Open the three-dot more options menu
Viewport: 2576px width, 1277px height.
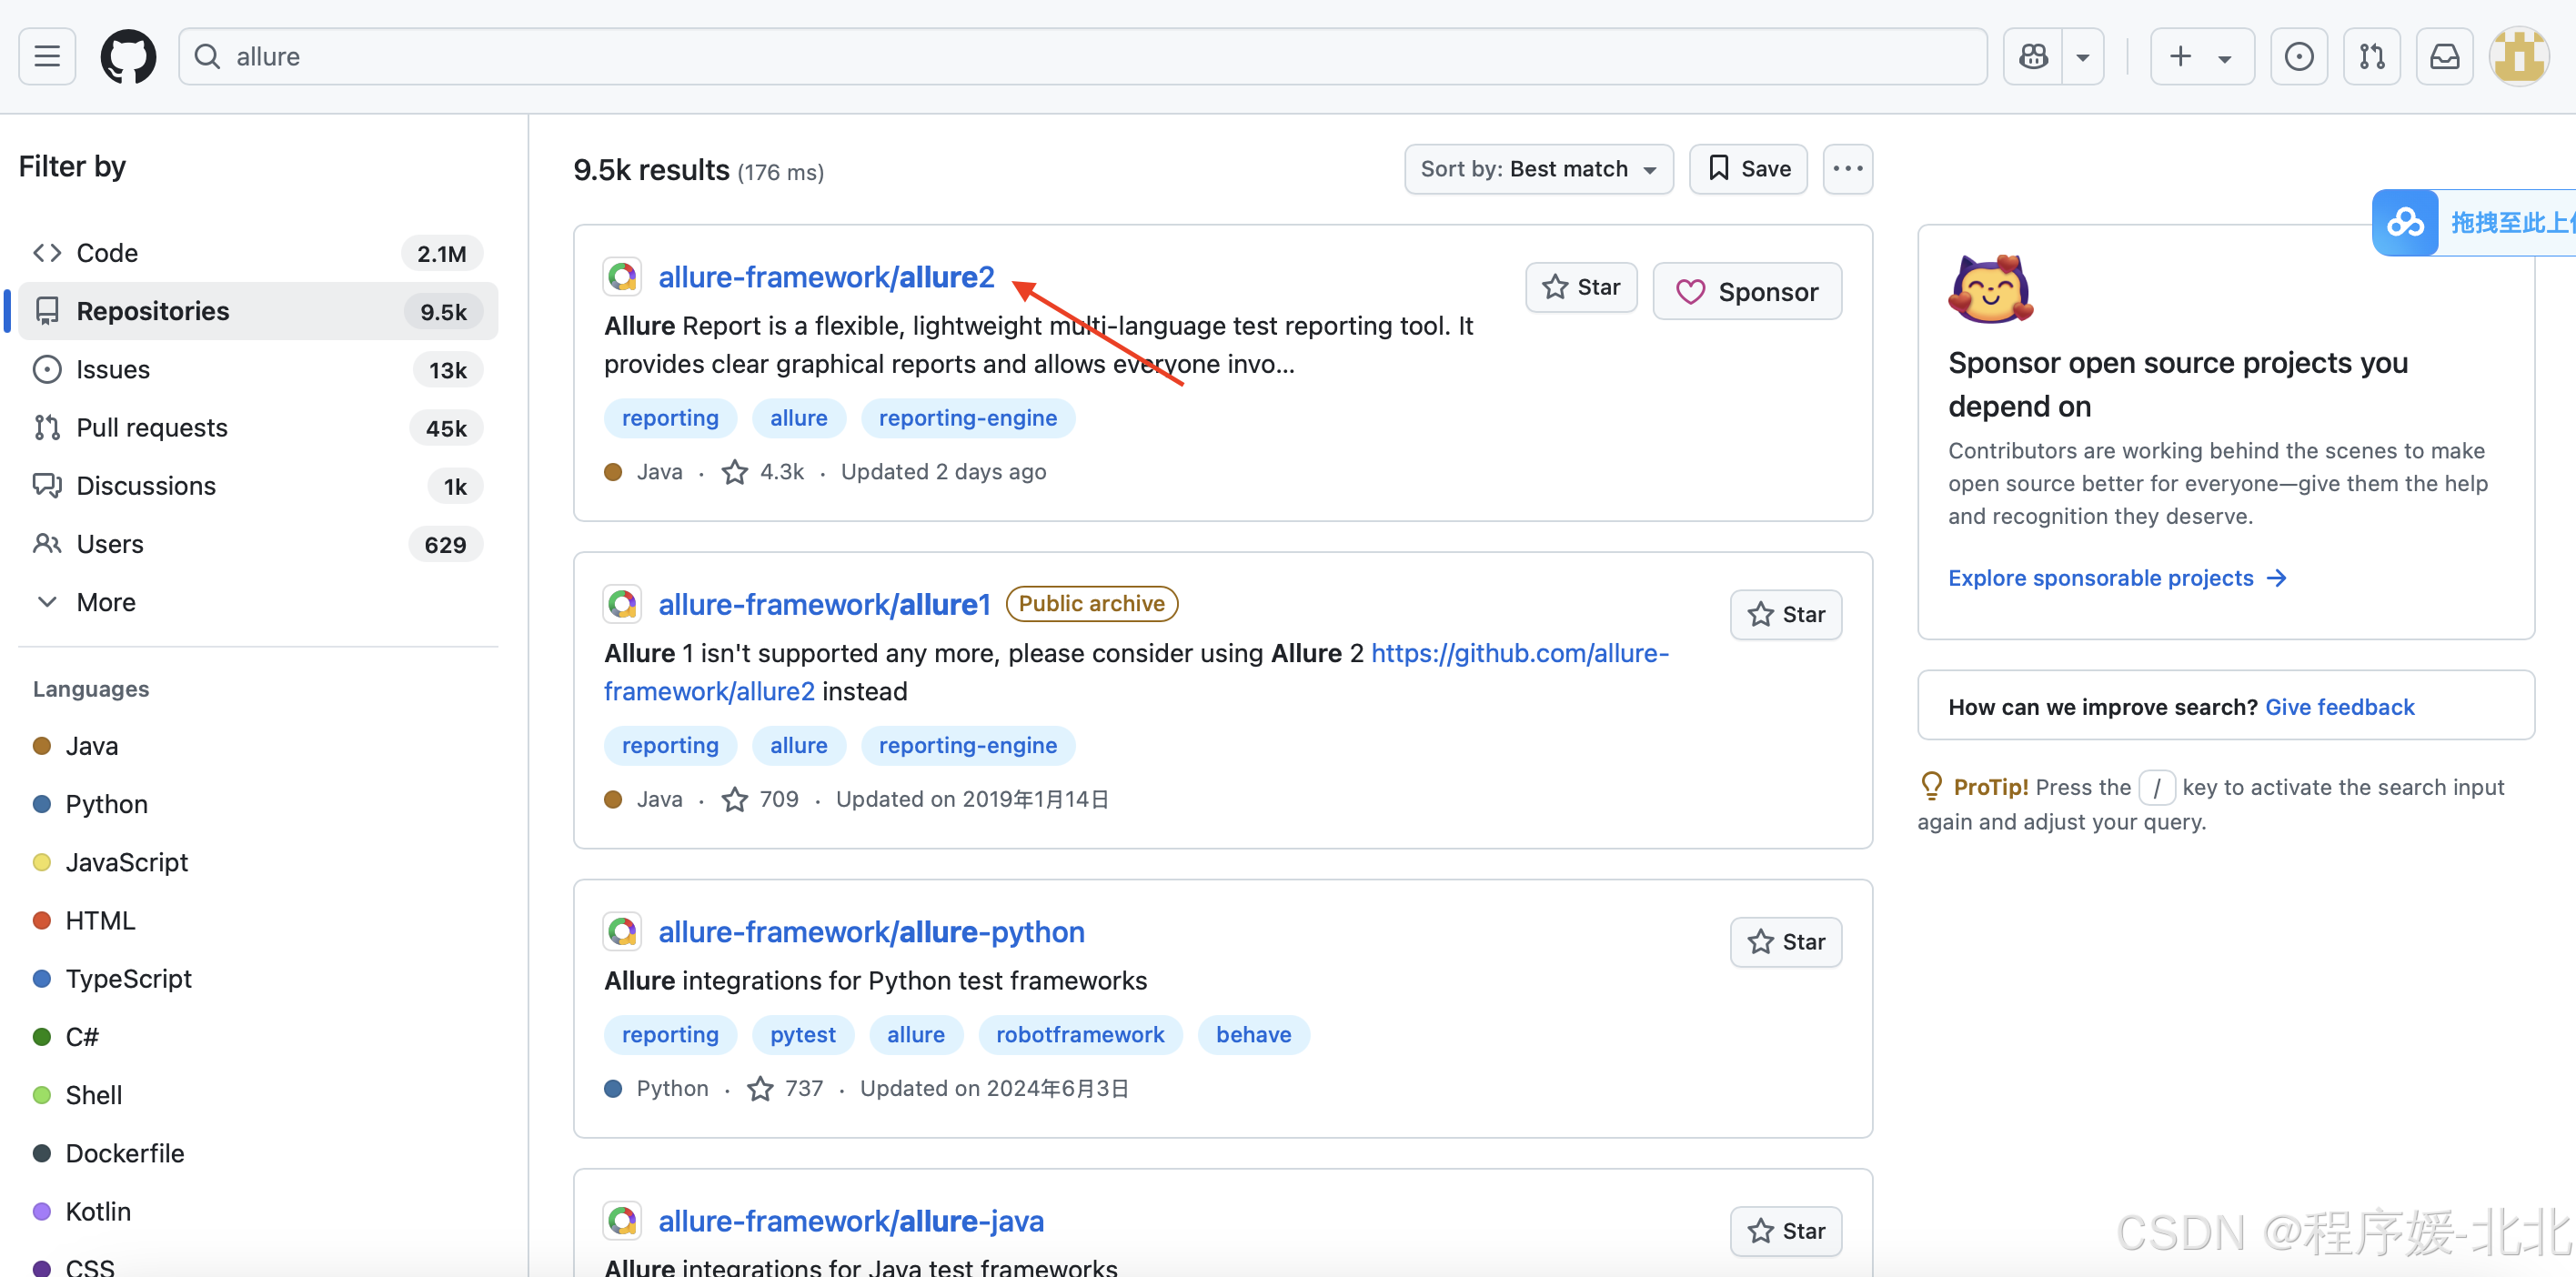(1847, 169)
